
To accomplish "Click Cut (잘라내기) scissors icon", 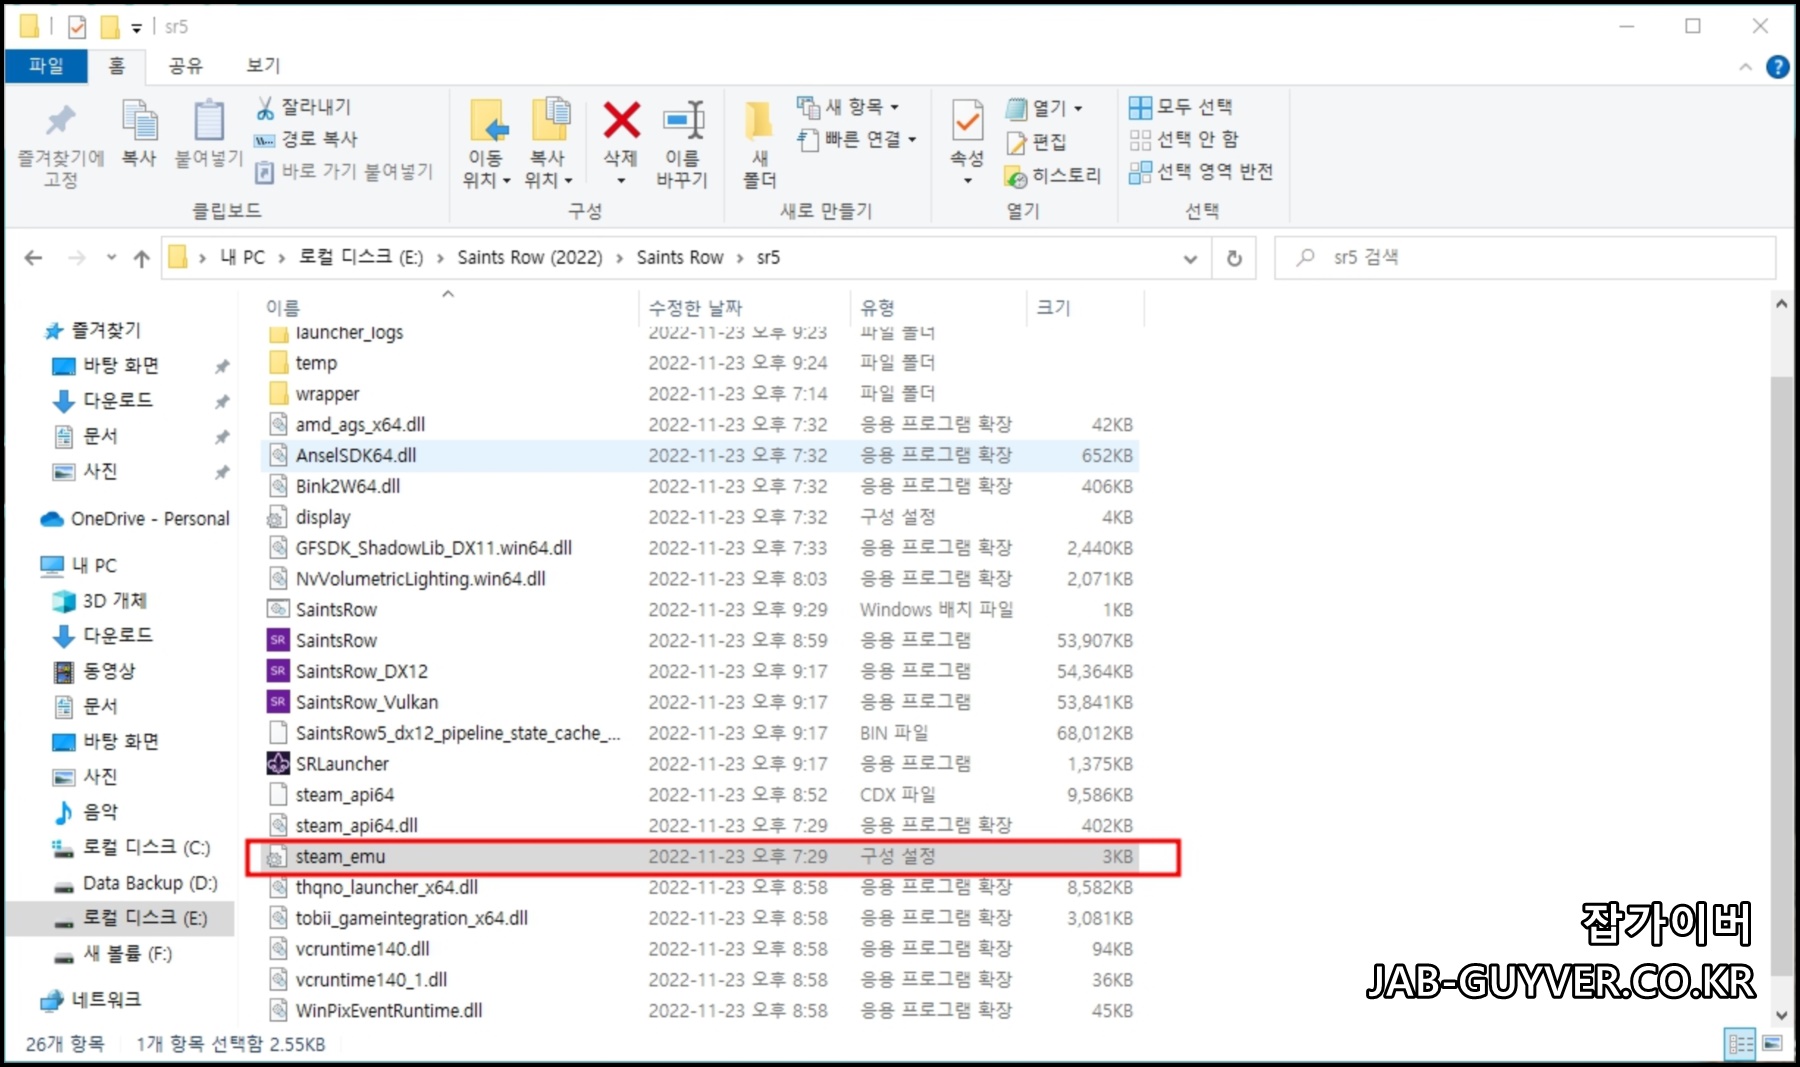I will (x=265, y=107).
